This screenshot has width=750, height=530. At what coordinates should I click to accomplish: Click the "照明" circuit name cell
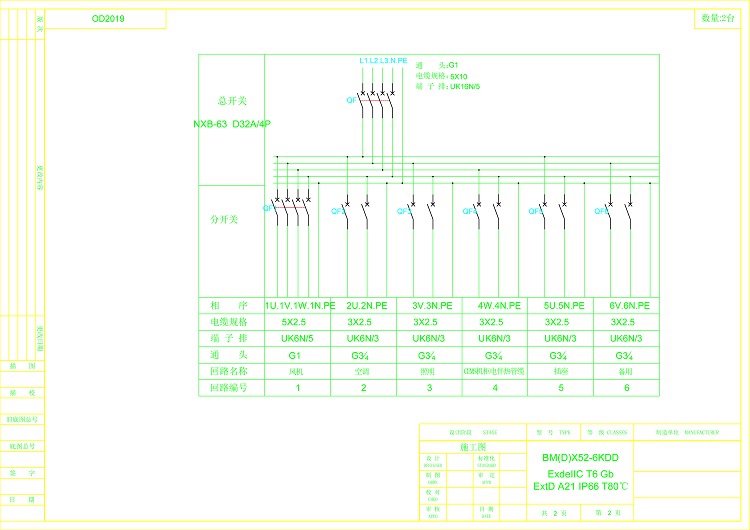click(428, 372)
